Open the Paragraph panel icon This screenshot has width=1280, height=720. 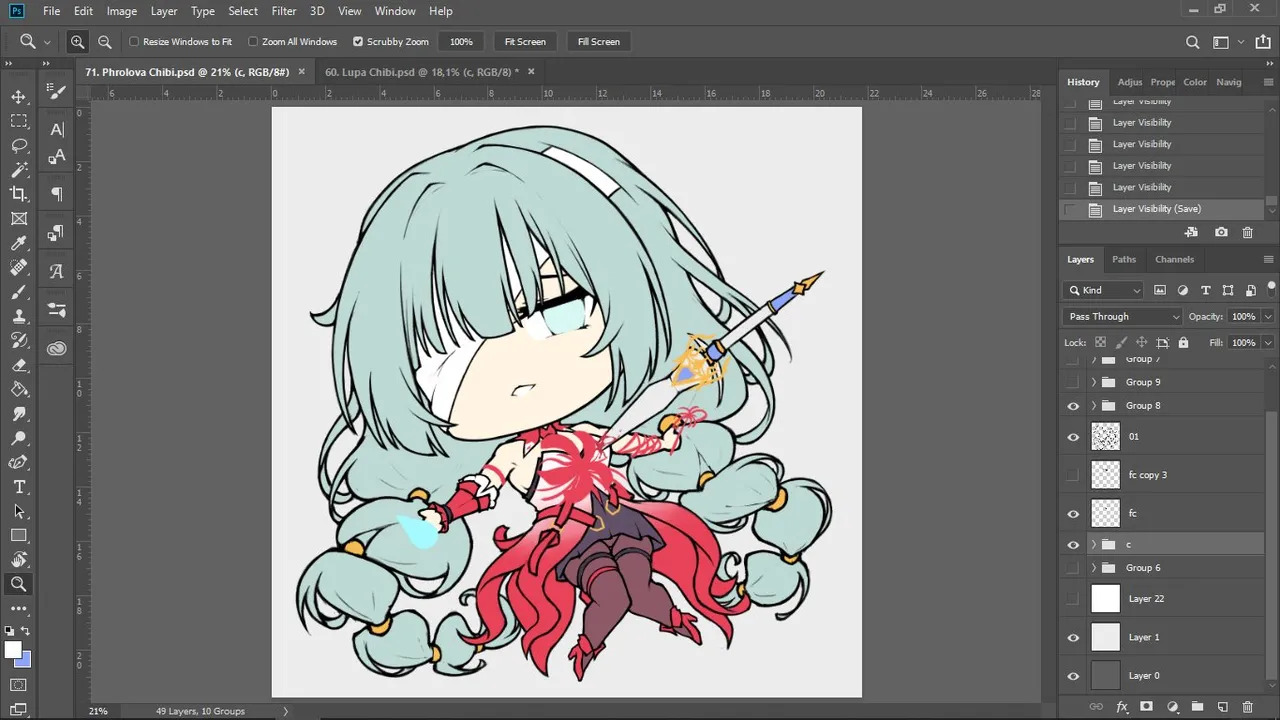pos(57,194)
